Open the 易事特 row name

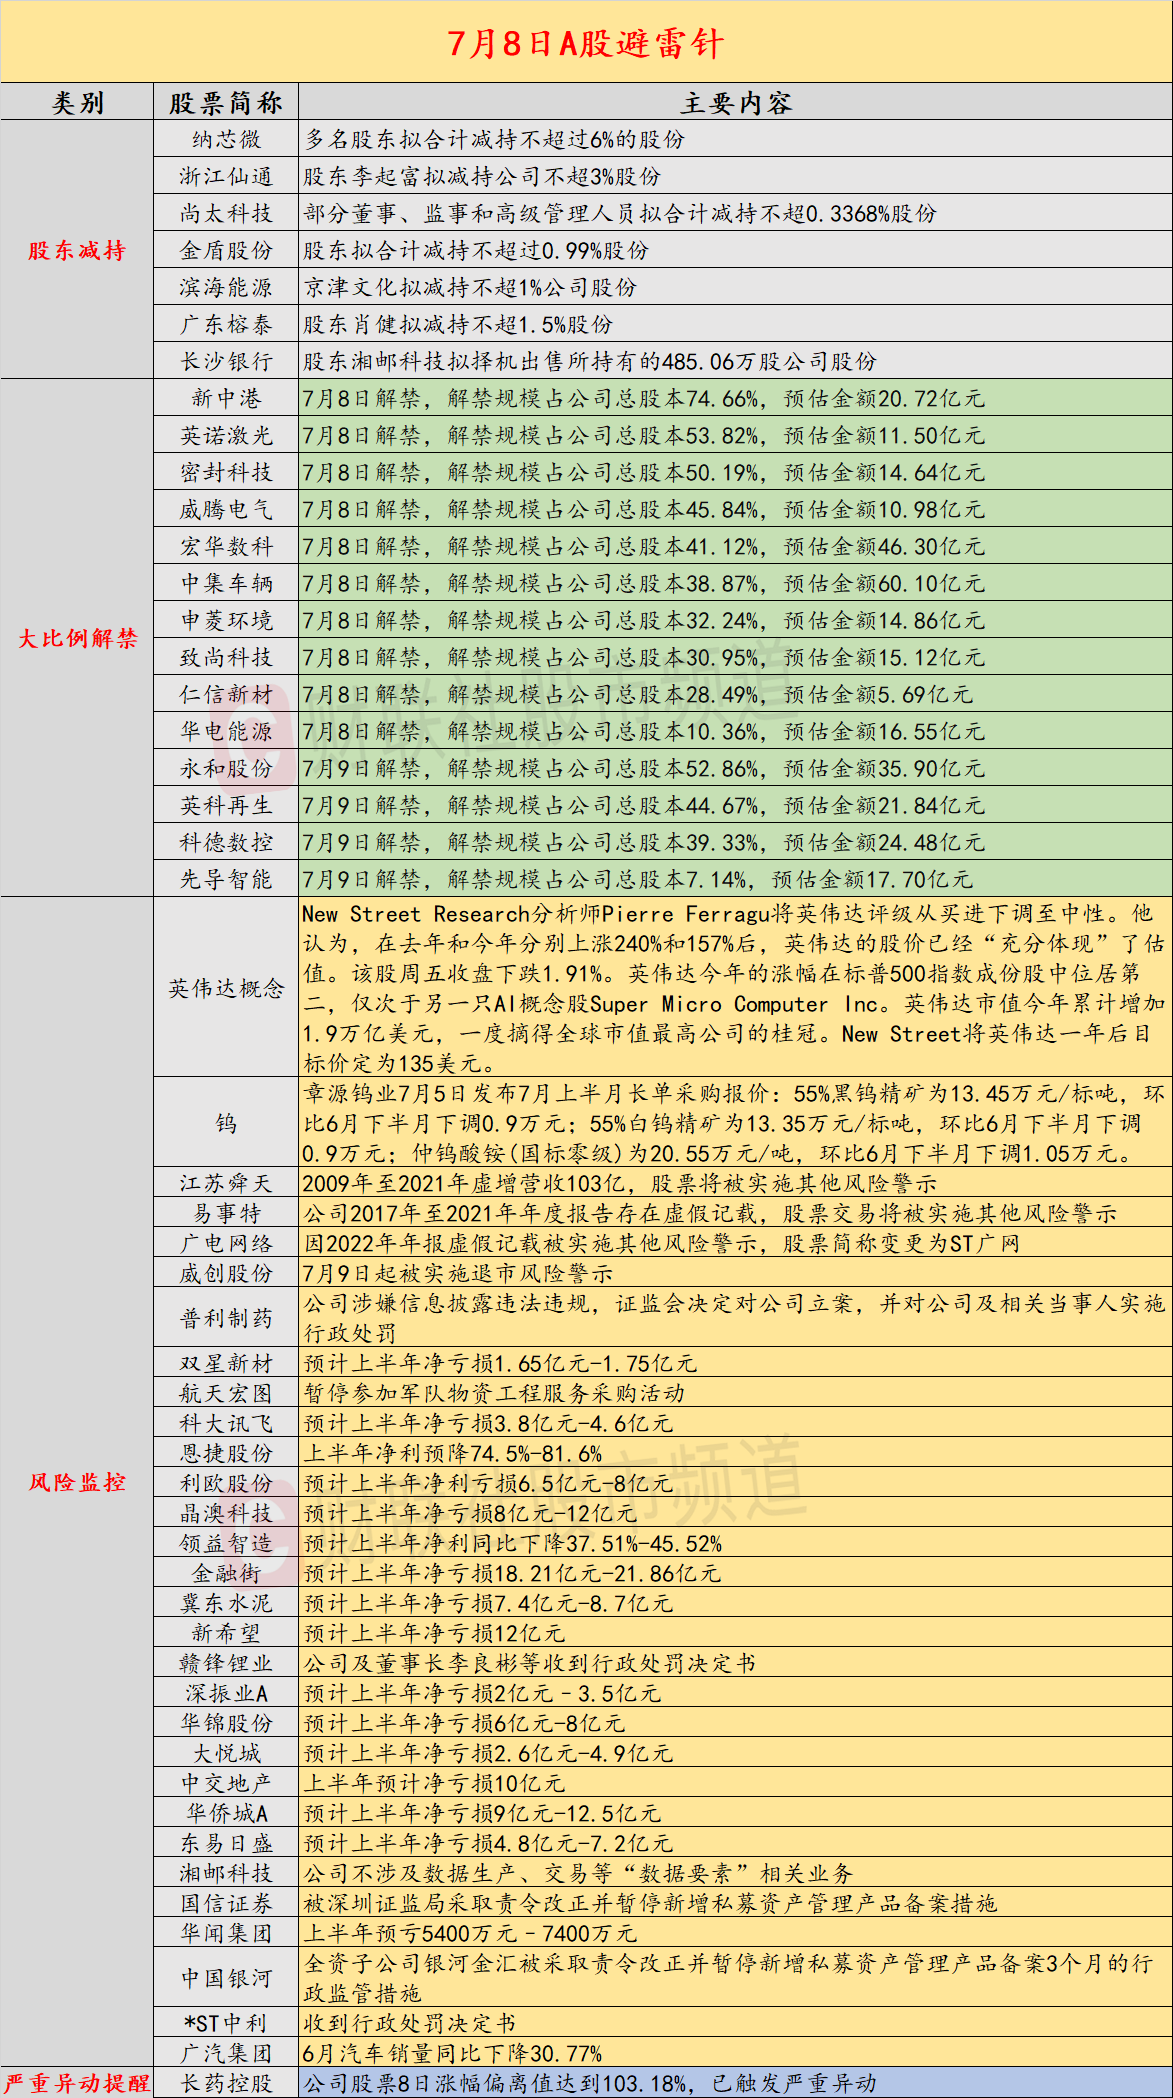226,1213
